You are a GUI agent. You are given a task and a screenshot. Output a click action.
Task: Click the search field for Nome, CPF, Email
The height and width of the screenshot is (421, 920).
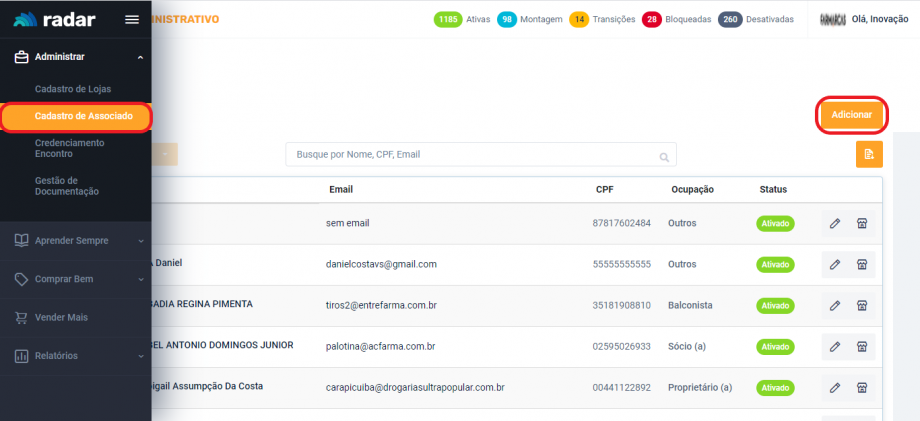[470, 155]
